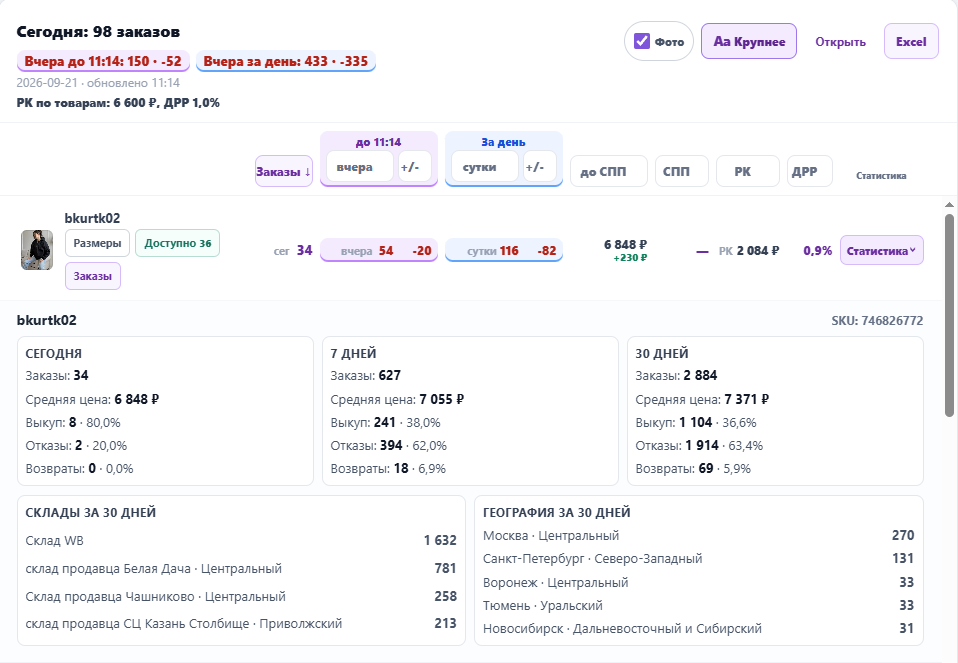This screenshot has width=958, height=663.
Task: Click the Склад продавца Чашниково row
Action: click(241, 596)
